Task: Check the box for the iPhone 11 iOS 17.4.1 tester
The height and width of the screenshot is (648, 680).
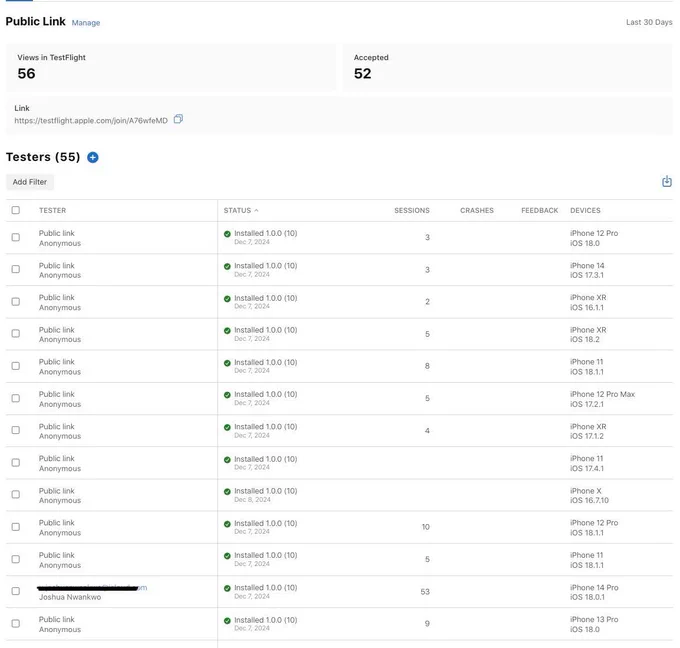Action: pyautogui.click(x=16, y=463)
